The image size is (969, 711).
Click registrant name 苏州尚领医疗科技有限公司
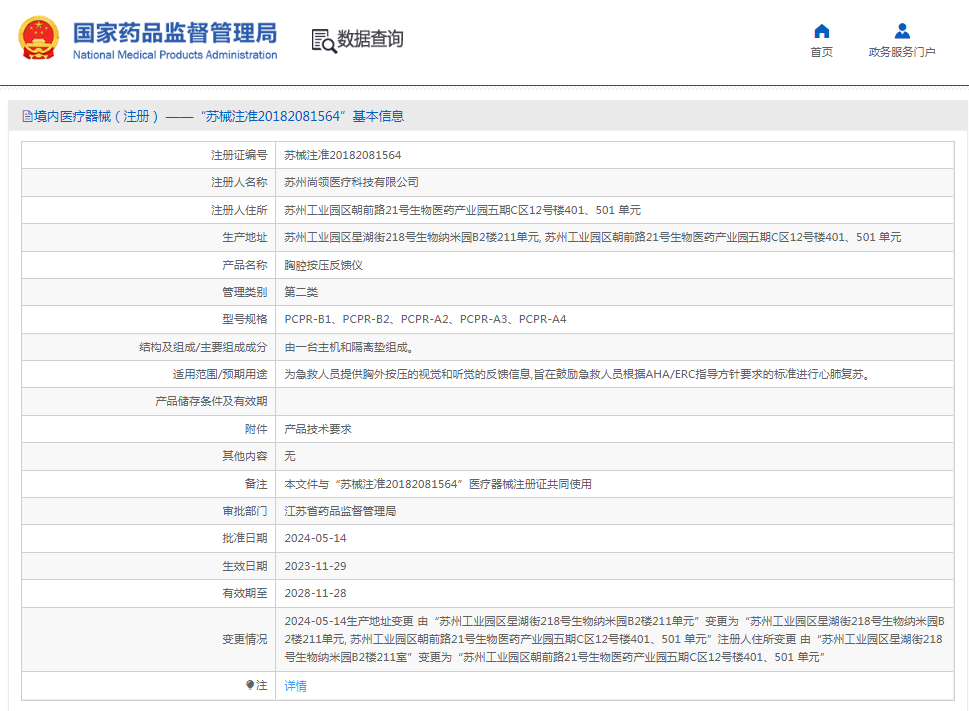(351, 183)
